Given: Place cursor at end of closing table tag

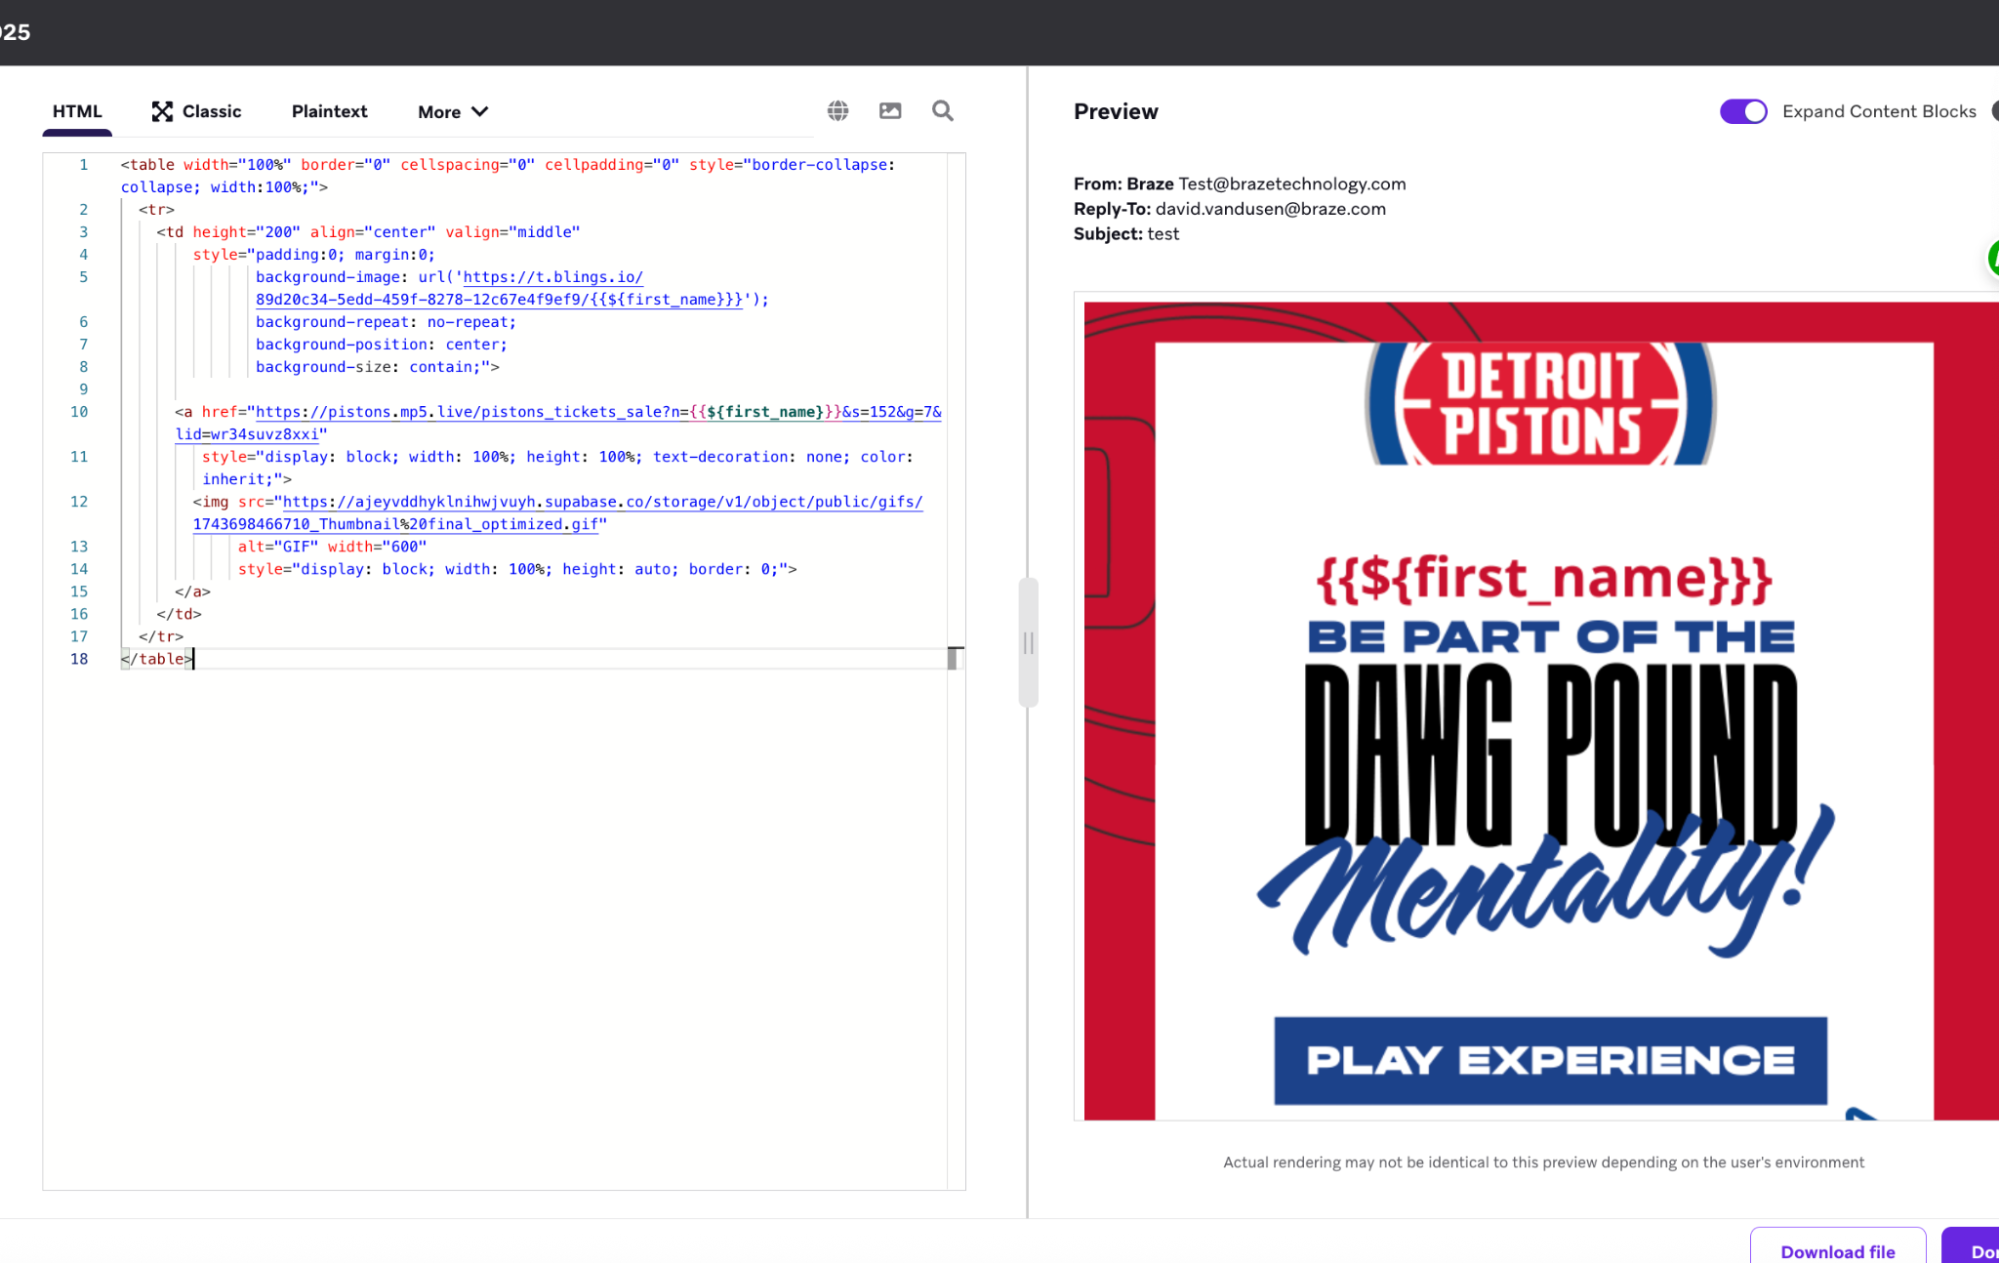Looking at the screenshot, I should (x=194, y=659).
